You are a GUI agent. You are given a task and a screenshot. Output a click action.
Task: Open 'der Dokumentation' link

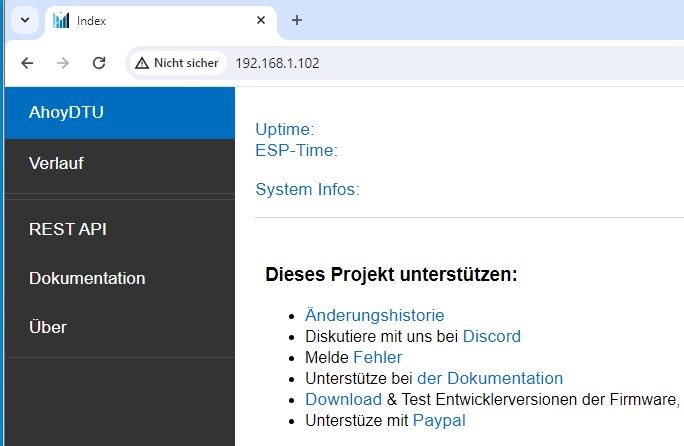tap(489, 378)
